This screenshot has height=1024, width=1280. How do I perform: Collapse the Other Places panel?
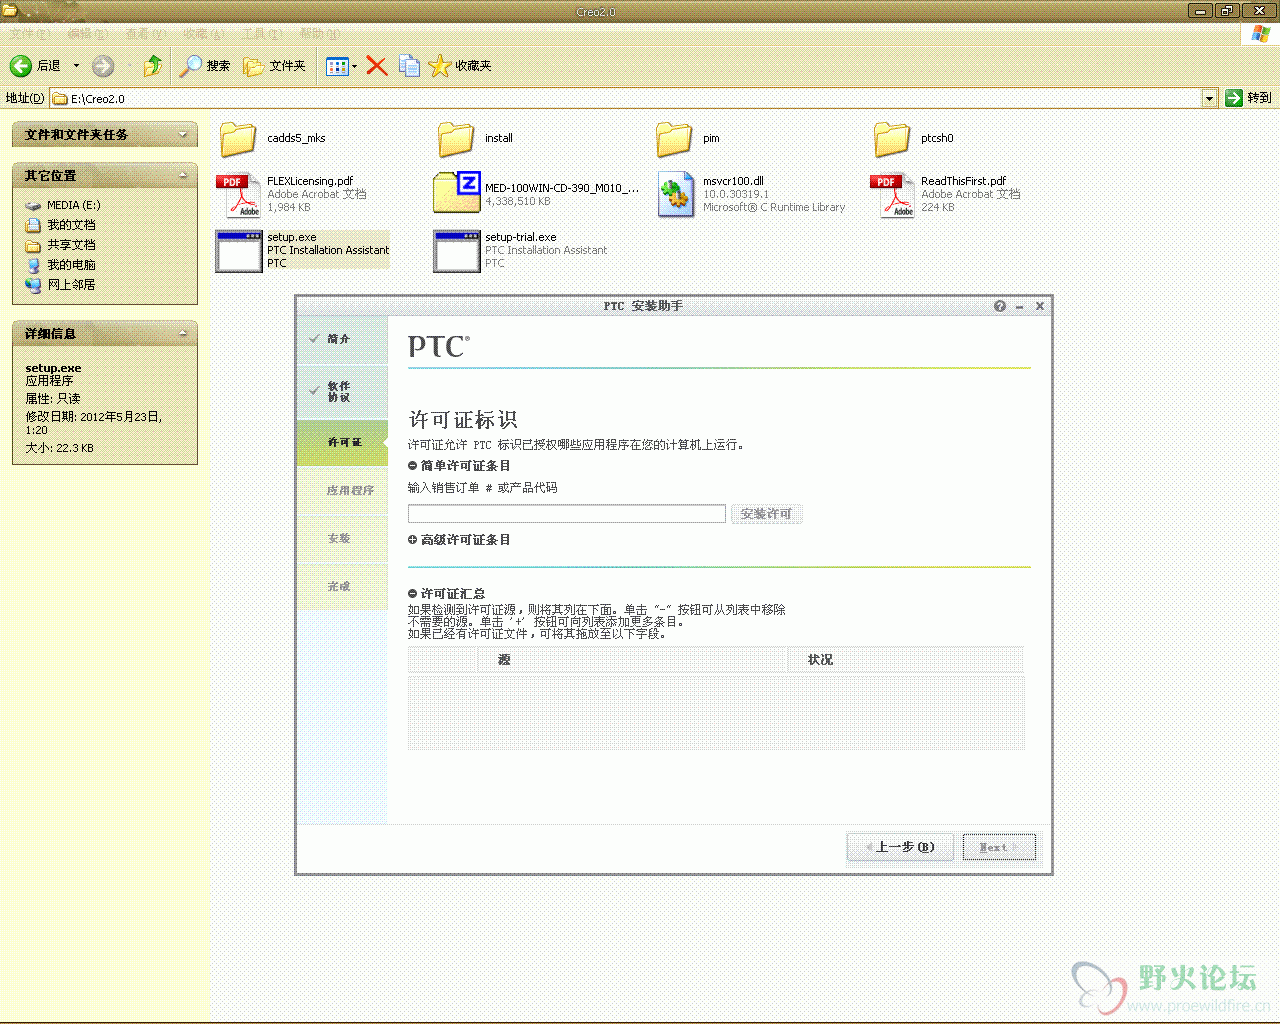[x=183, y=175]
